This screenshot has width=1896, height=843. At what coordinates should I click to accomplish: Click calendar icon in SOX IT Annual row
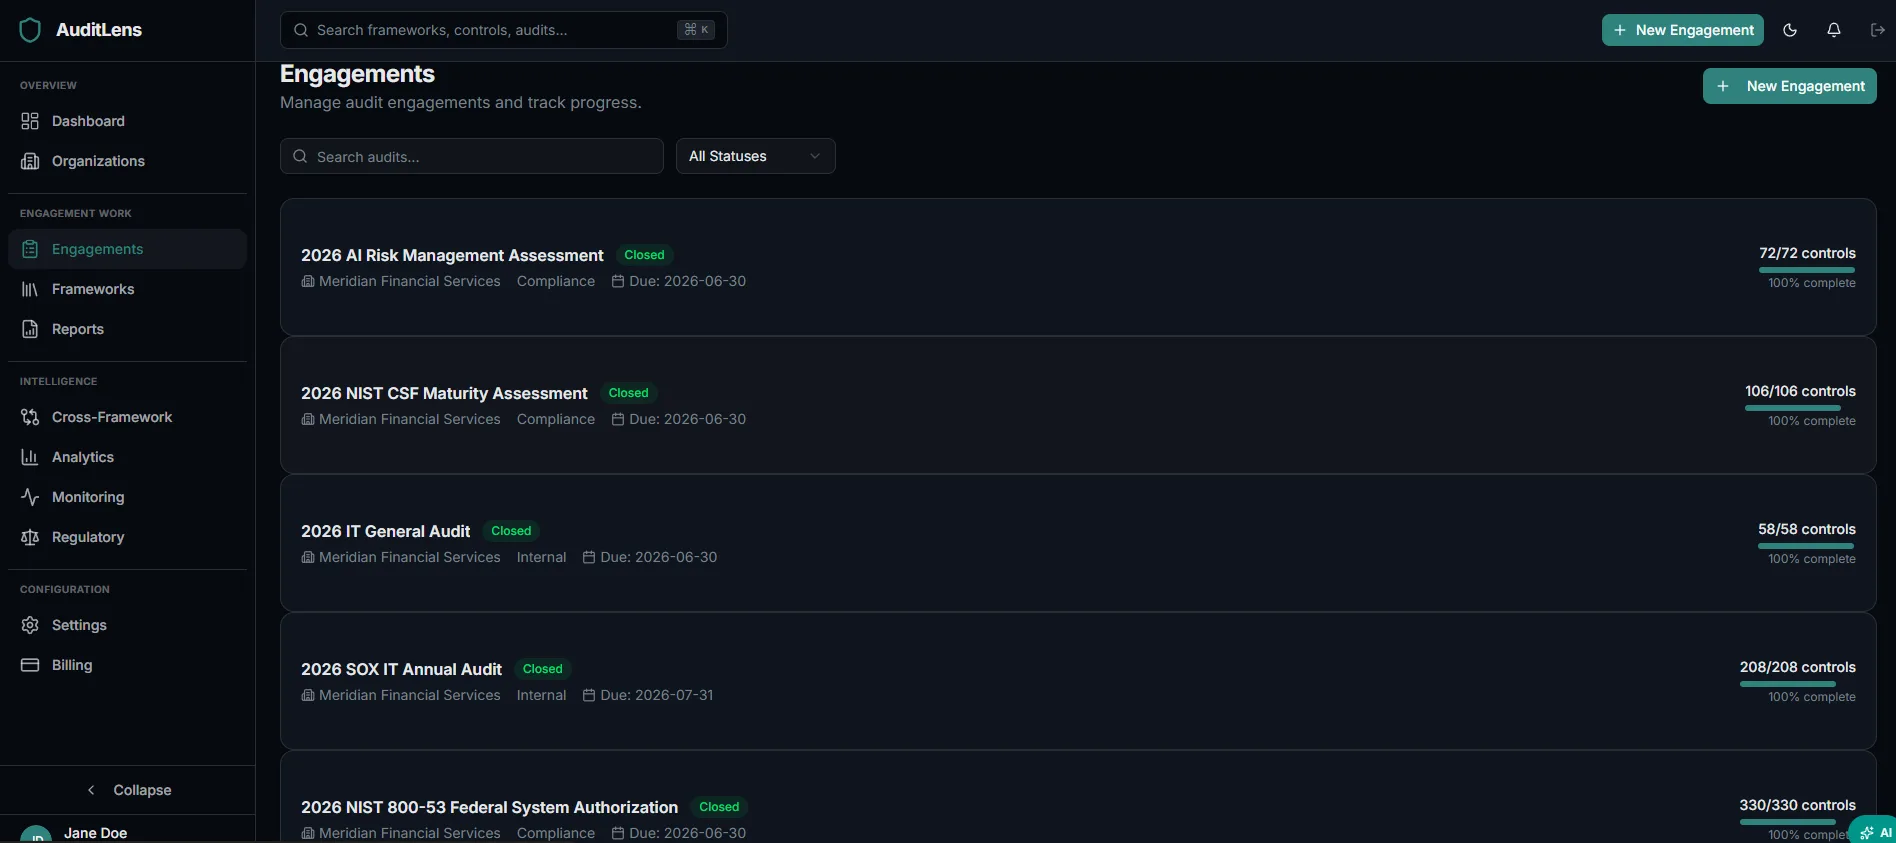589,696
